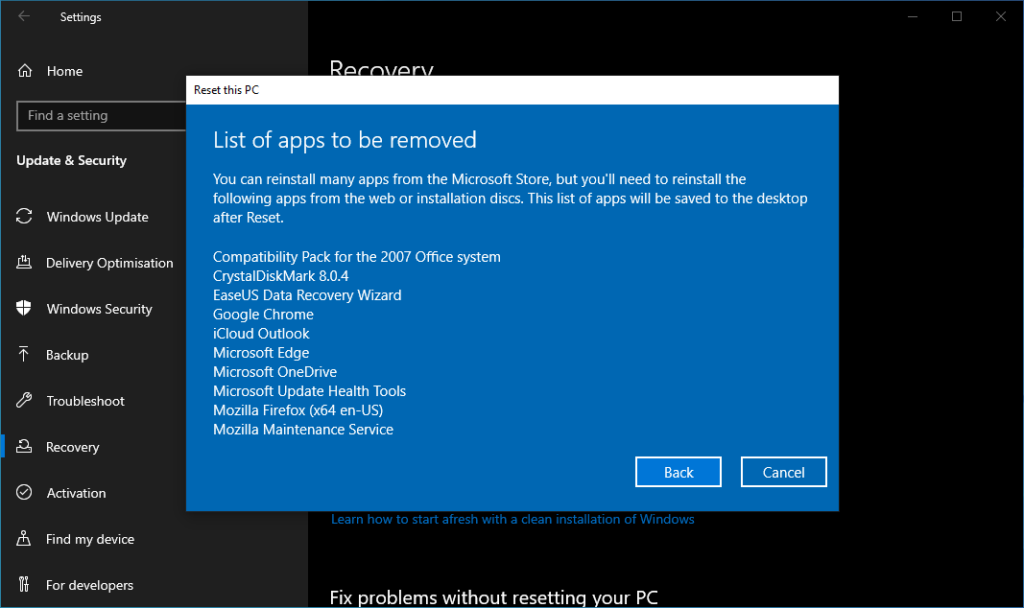The height and width of the screenshot is (608, 1024).
Task: Select the Windows Update icon
Action: click(25, 216)
